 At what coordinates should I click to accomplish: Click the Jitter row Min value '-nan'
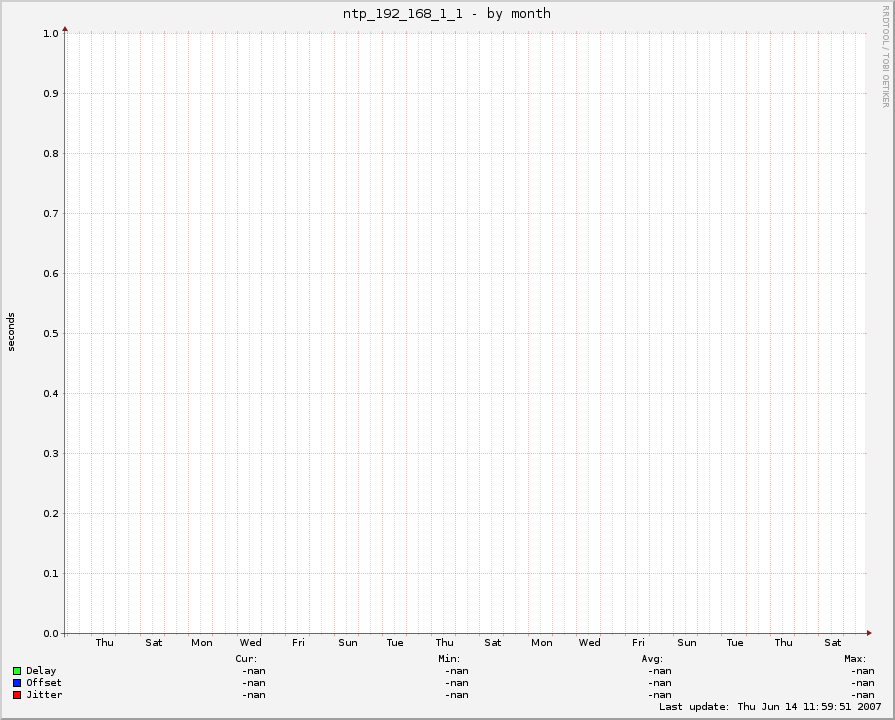click(457, 695)
